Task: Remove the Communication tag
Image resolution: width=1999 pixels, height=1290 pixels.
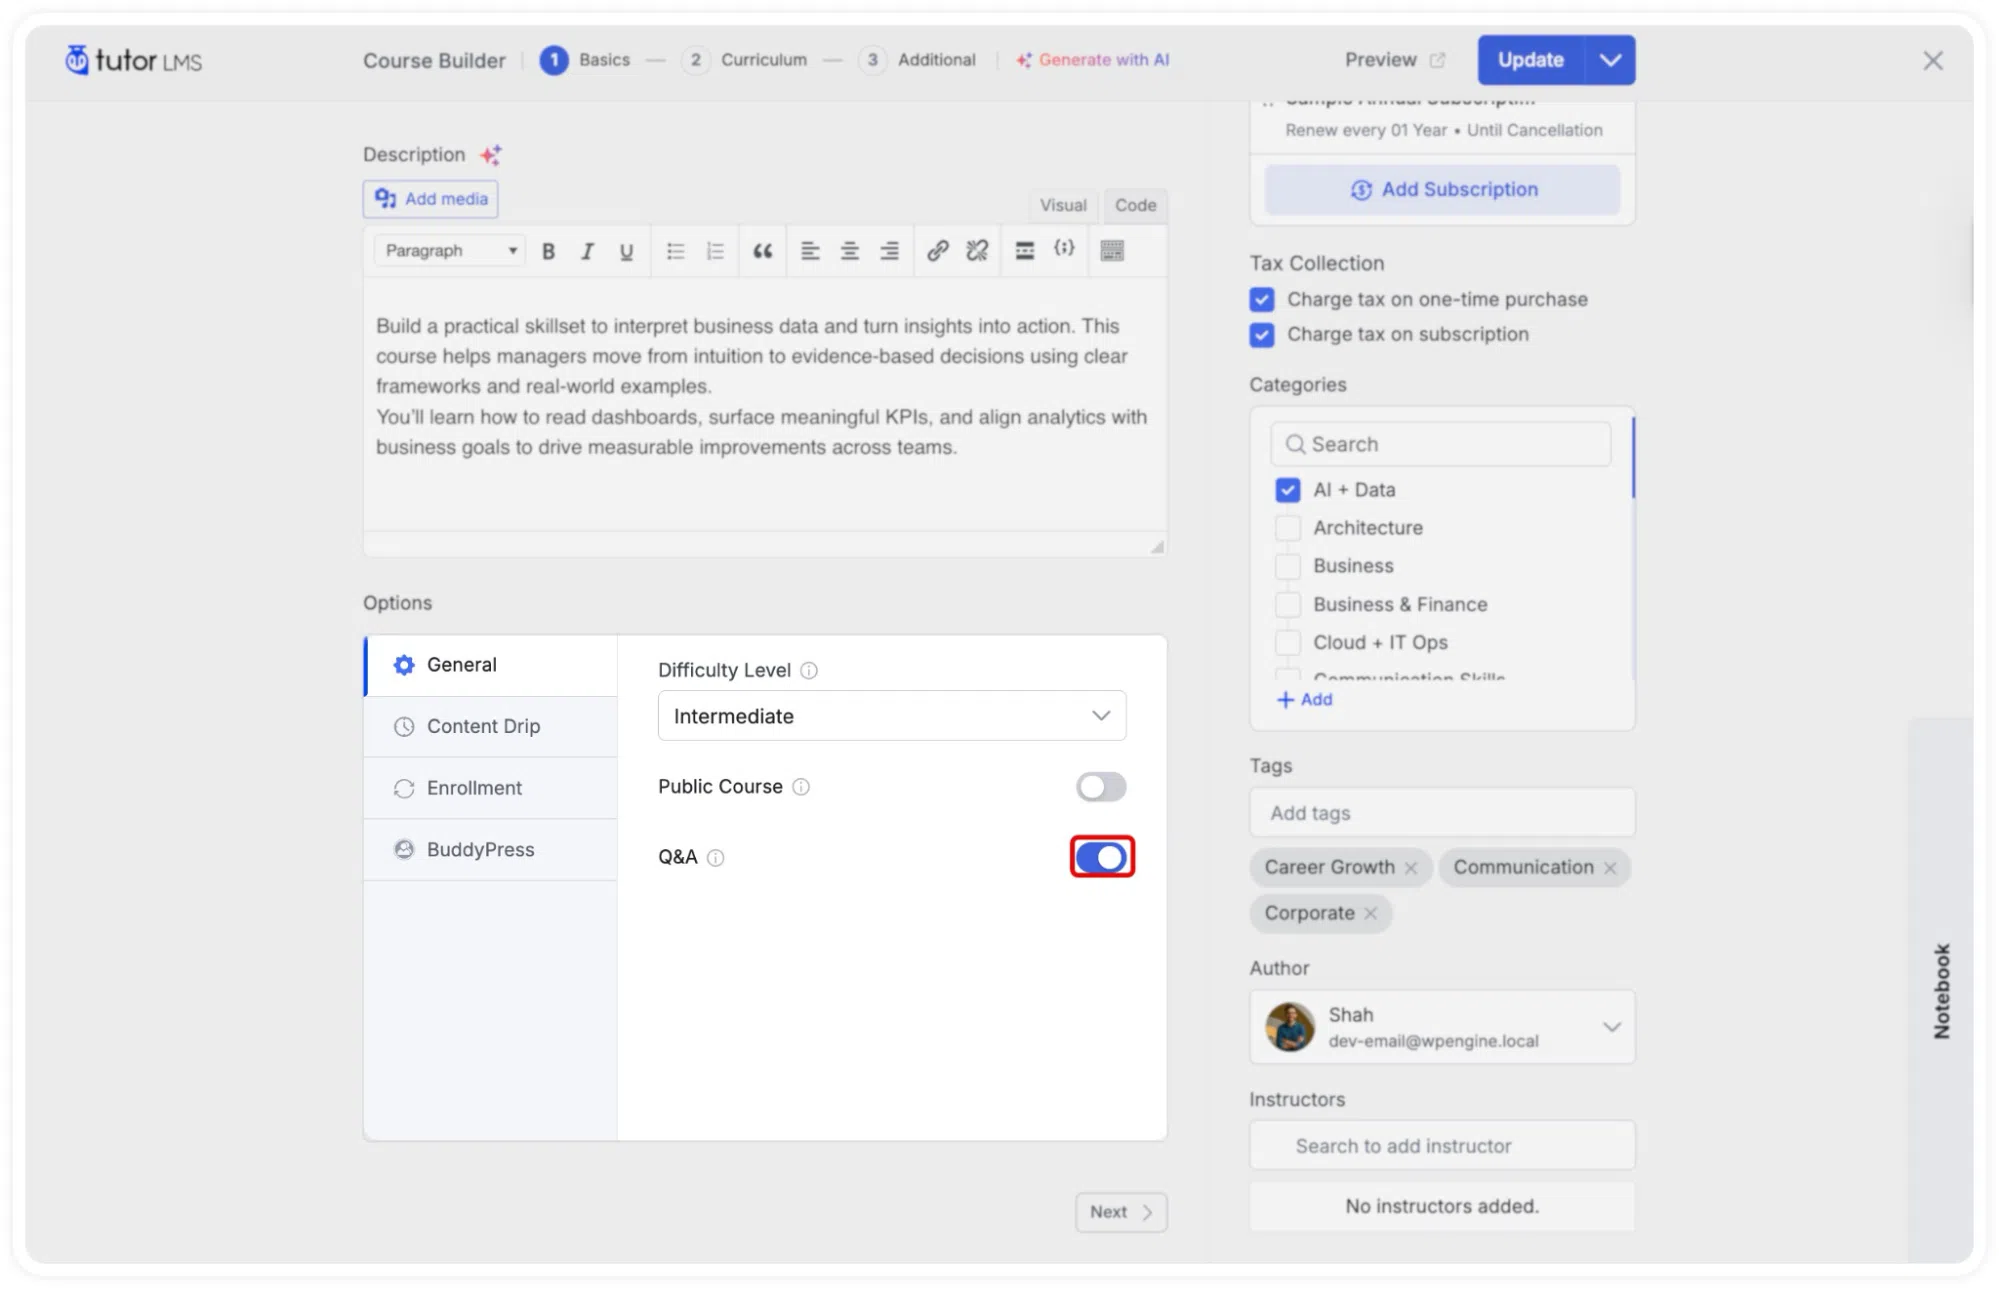Action: point(1610,868)
